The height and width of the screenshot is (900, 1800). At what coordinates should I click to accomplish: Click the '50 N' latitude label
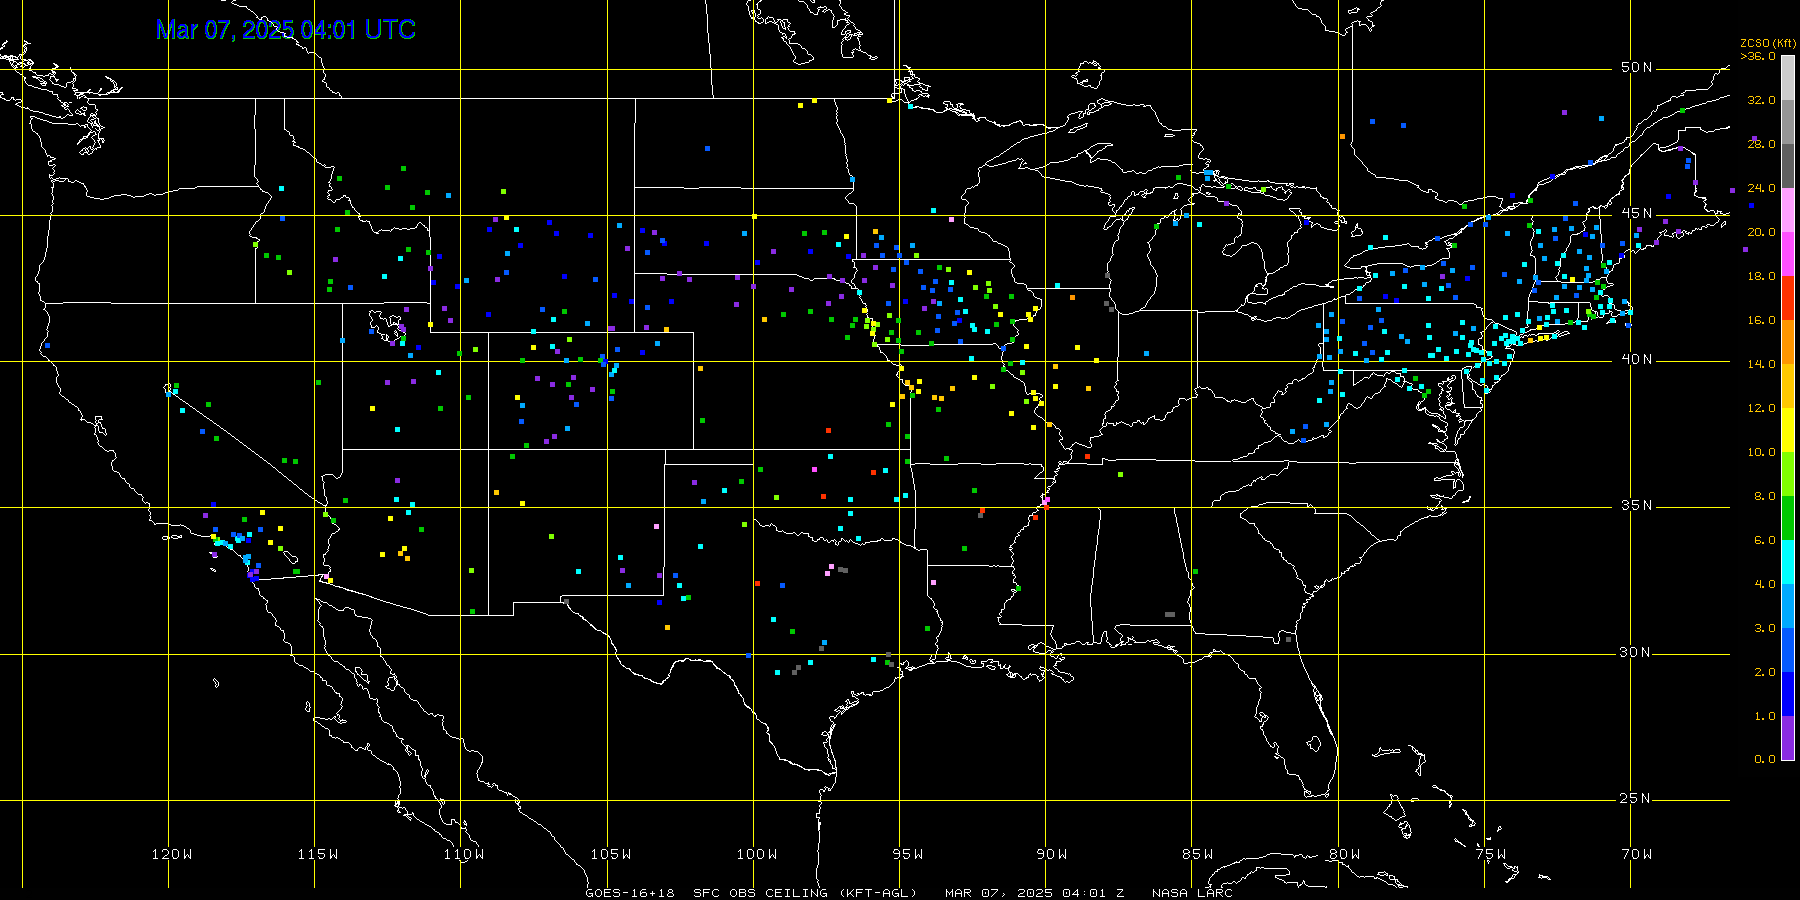pos(1637,67)
